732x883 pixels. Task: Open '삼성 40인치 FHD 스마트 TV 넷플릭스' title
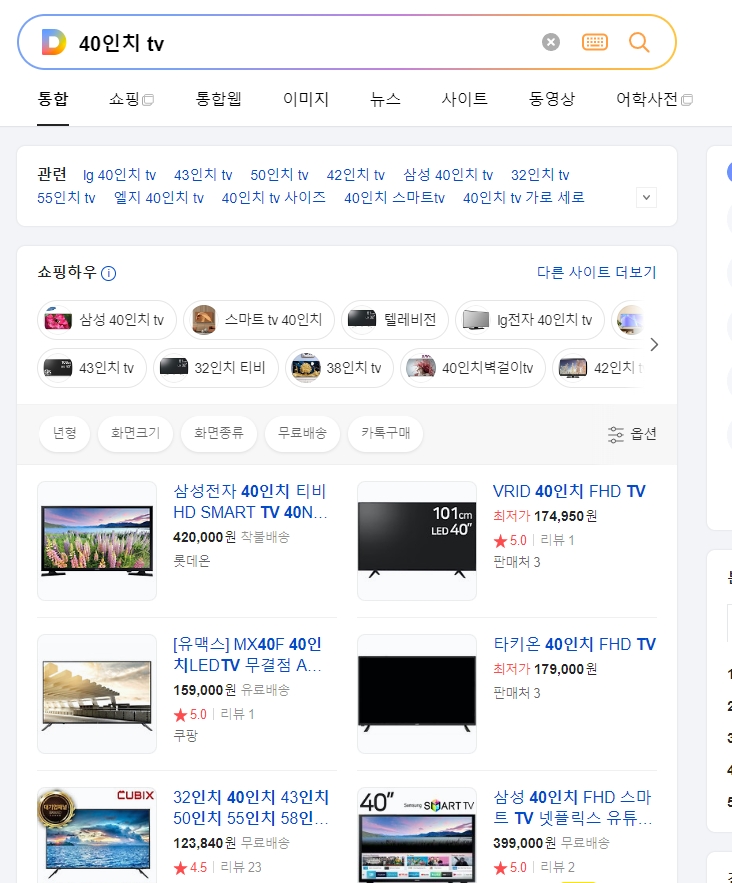click(573, 808)
